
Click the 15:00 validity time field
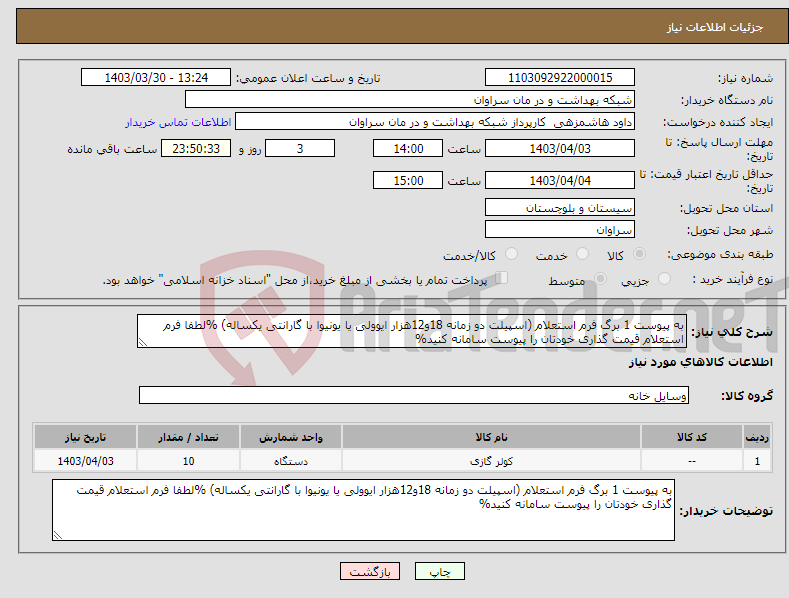tap(408, 180)
